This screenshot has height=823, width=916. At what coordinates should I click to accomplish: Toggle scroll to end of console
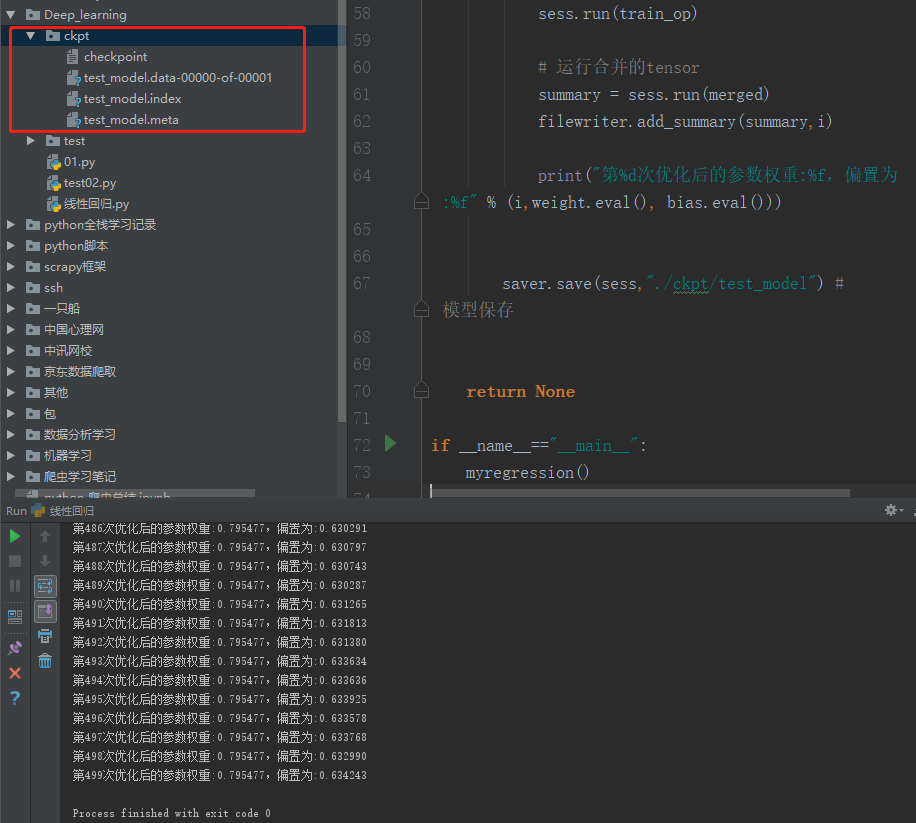click(45, 612)
